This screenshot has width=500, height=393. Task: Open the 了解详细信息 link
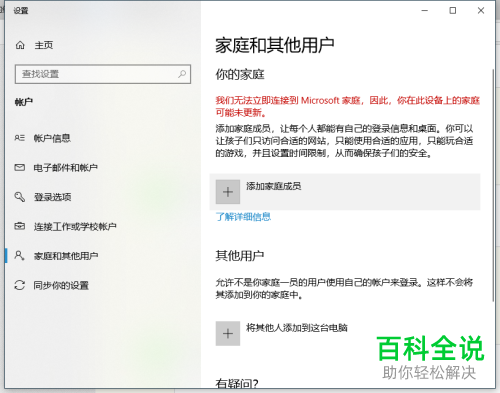coord(243,217)
